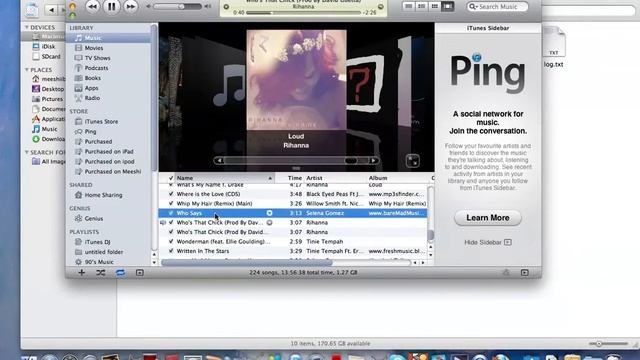This screenshot has width=640, height=360.
Task: Switch to grid view button
Action: [435, 6]
